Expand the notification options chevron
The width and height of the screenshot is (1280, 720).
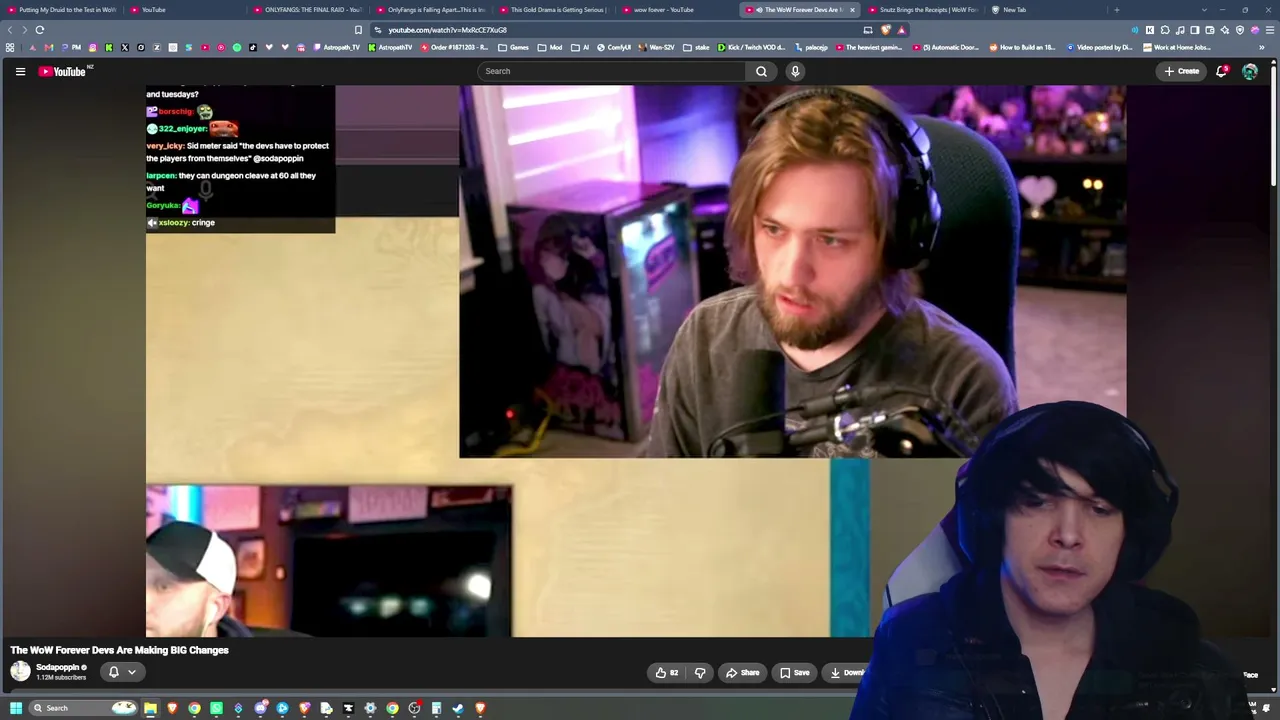coord(131,672)
